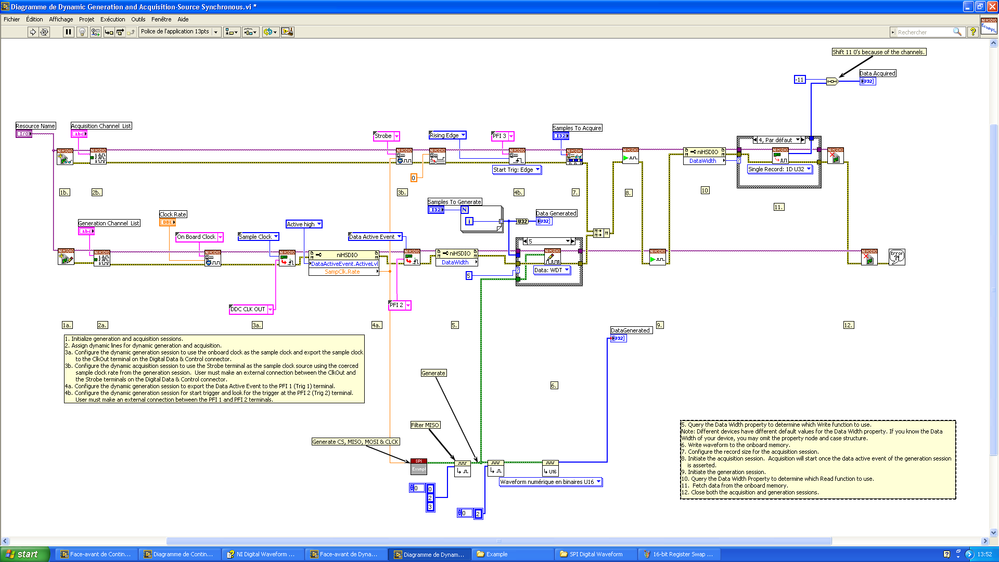Open the Reorder toolbar menu
The width and height of the screenshot is (999, 562).
(270, 32)
